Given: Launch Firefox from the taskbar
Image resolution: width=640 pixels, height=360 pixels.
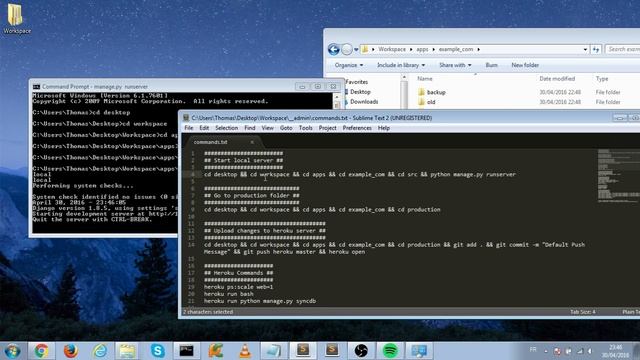Looking at the screenshot, I should (x=71, y=351).
